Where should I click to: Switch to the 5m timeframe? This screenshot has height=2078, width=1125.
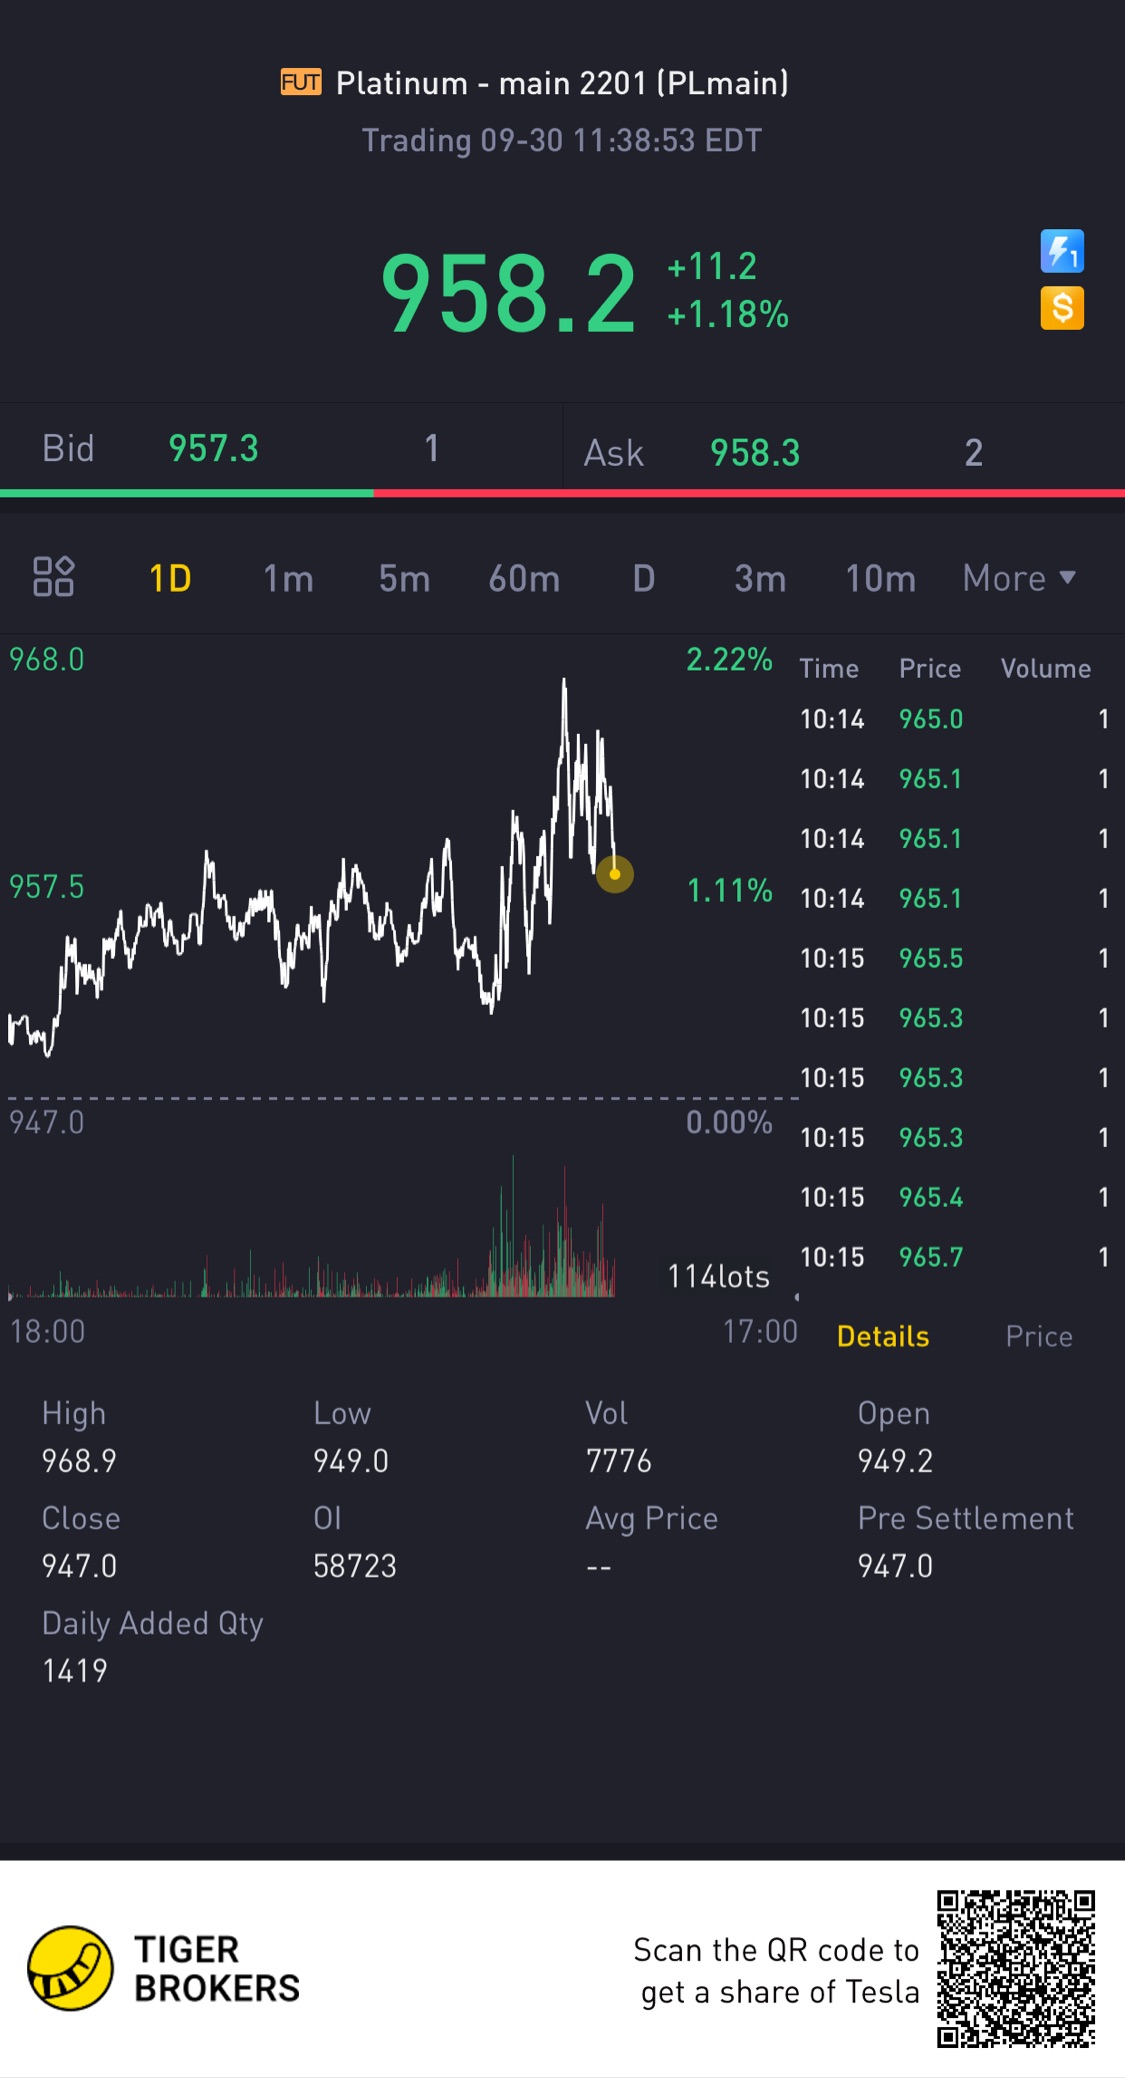404,578
